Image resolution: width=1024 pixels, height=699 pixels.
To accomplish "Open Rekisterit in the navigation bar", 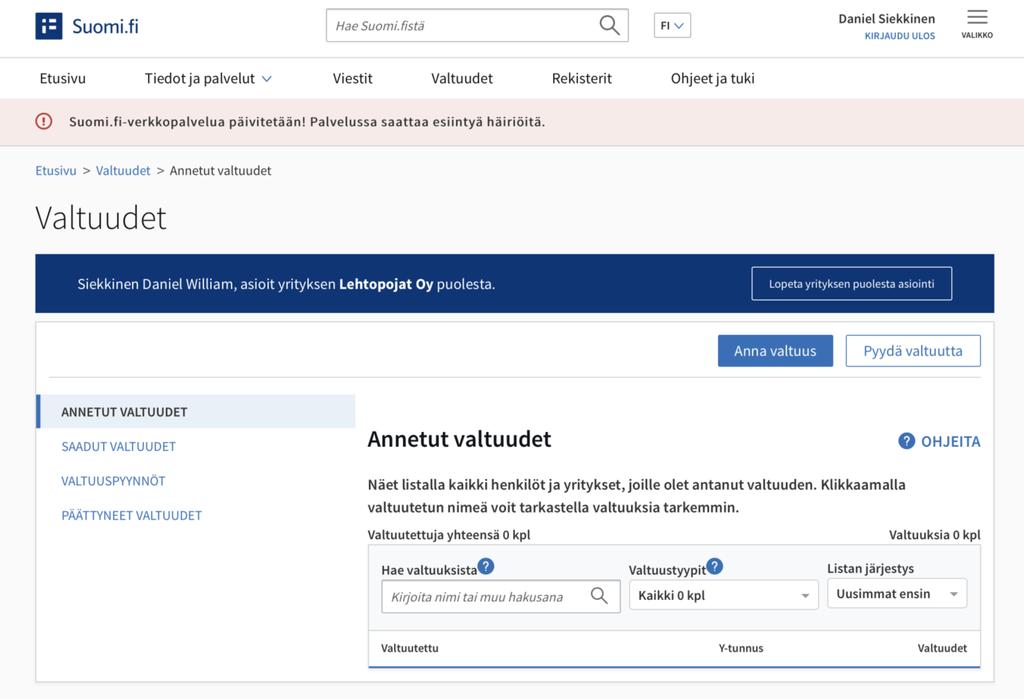I will click(x=582, y=78).
